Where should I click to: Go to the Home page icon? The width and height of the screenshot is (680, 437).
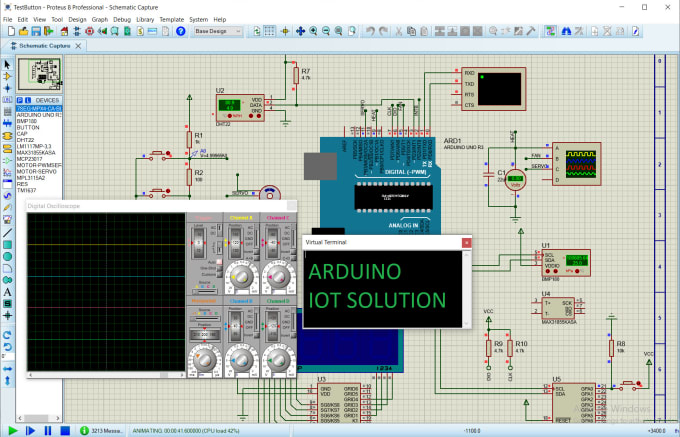coord(64,31)
